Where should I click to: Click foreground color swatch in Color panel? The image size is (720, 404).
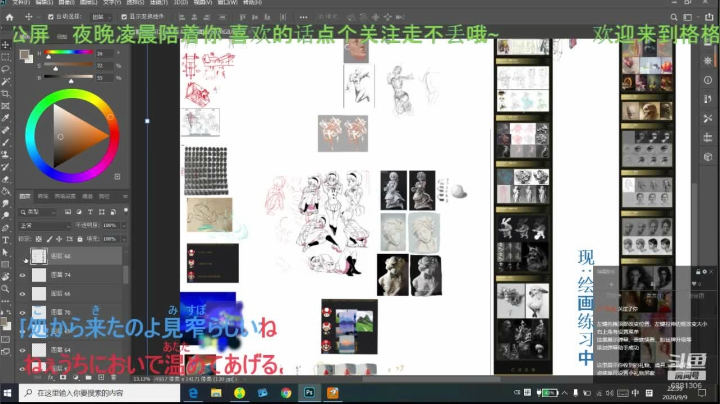pyautogui.click(x=24, y=55)
